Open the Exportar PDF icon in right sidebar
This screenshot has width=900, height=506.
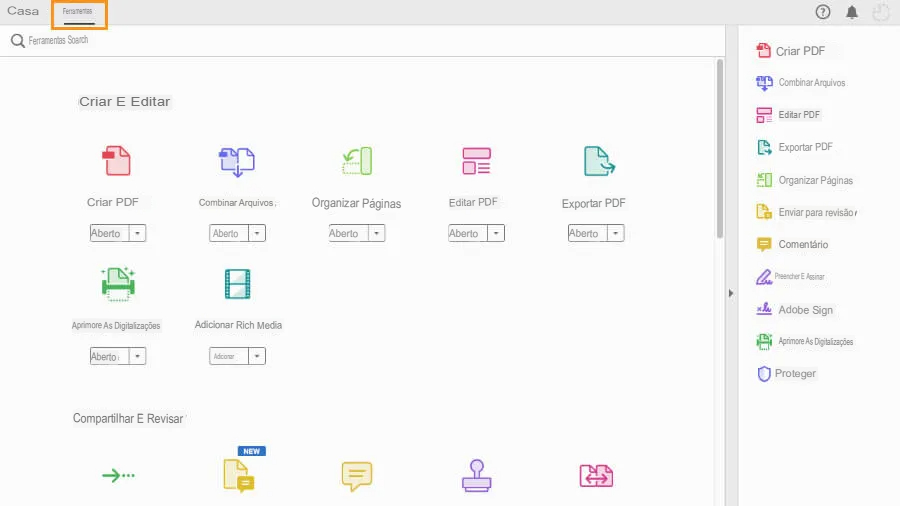pyautogui.click(x=764, y=147)
